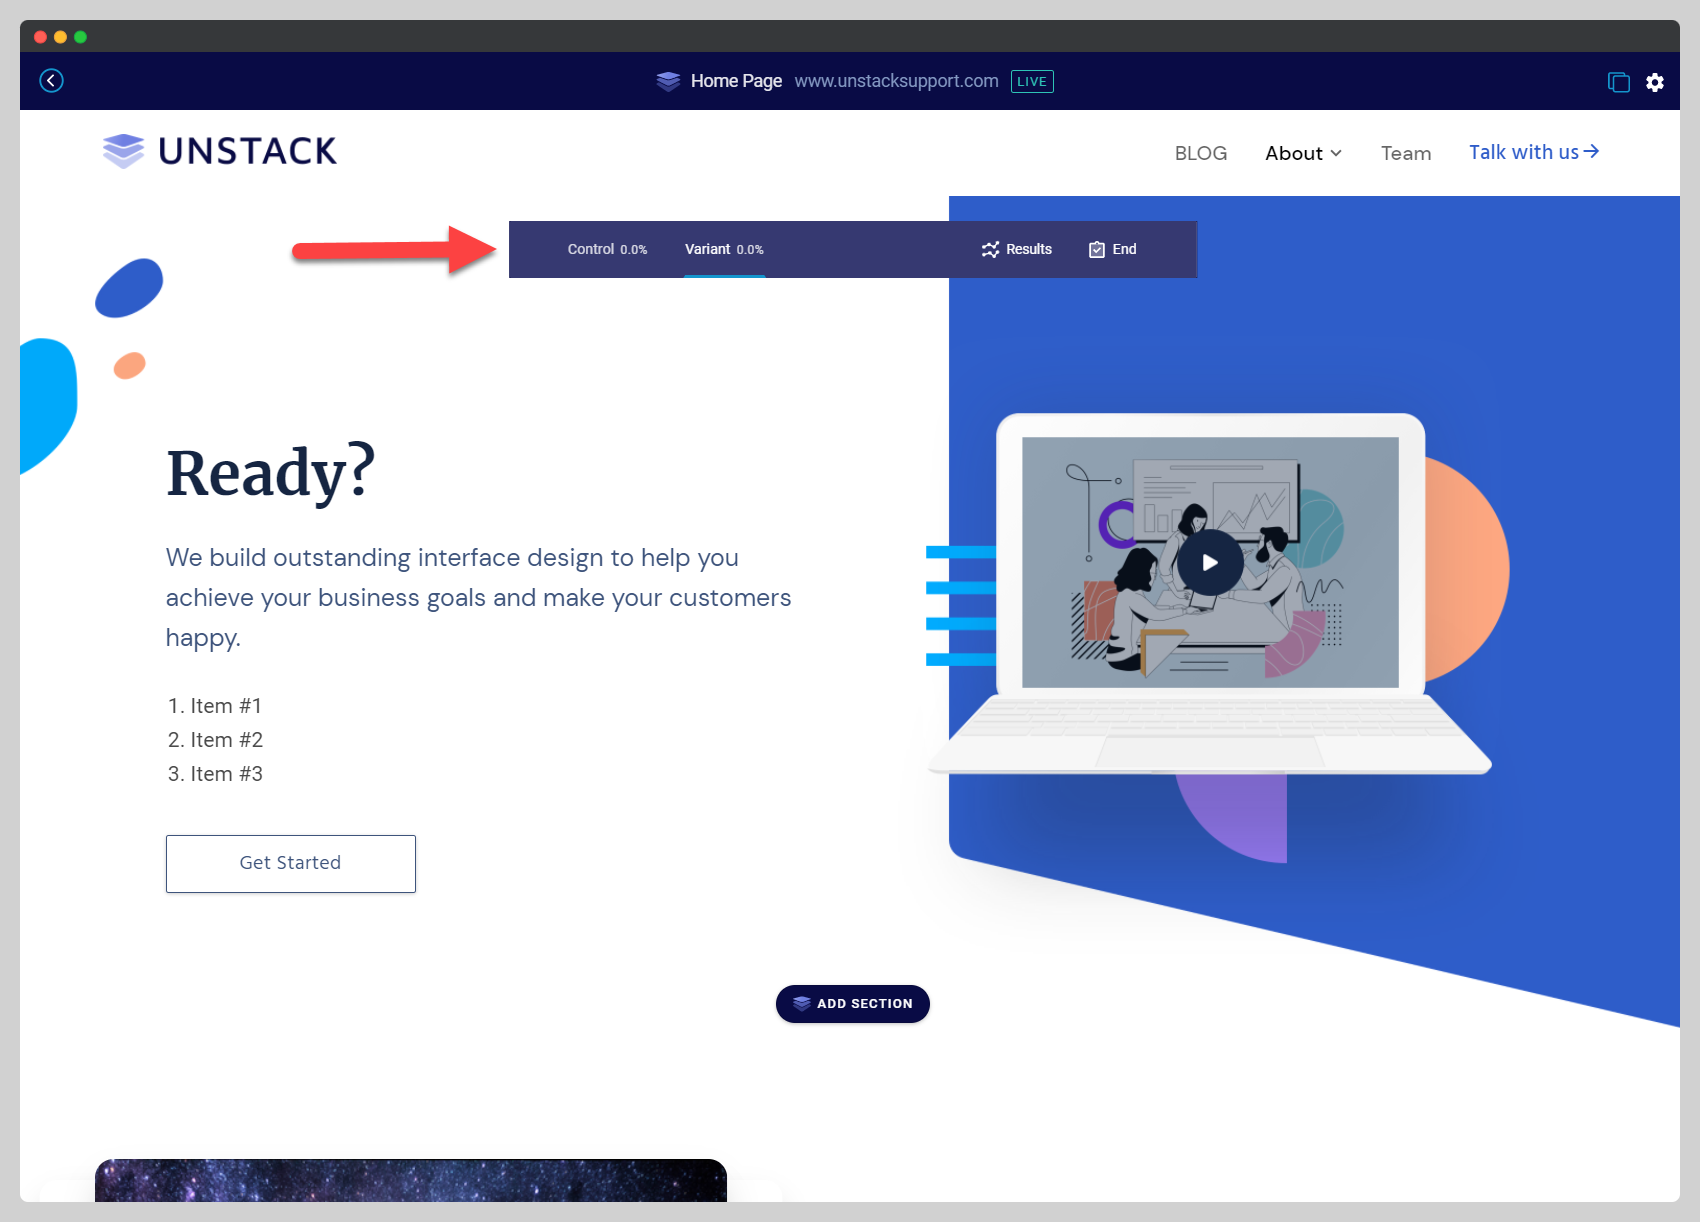Click the back arrow circle icon
The width and height of the screenshot is (1700, 1222).
coord(52,81)
